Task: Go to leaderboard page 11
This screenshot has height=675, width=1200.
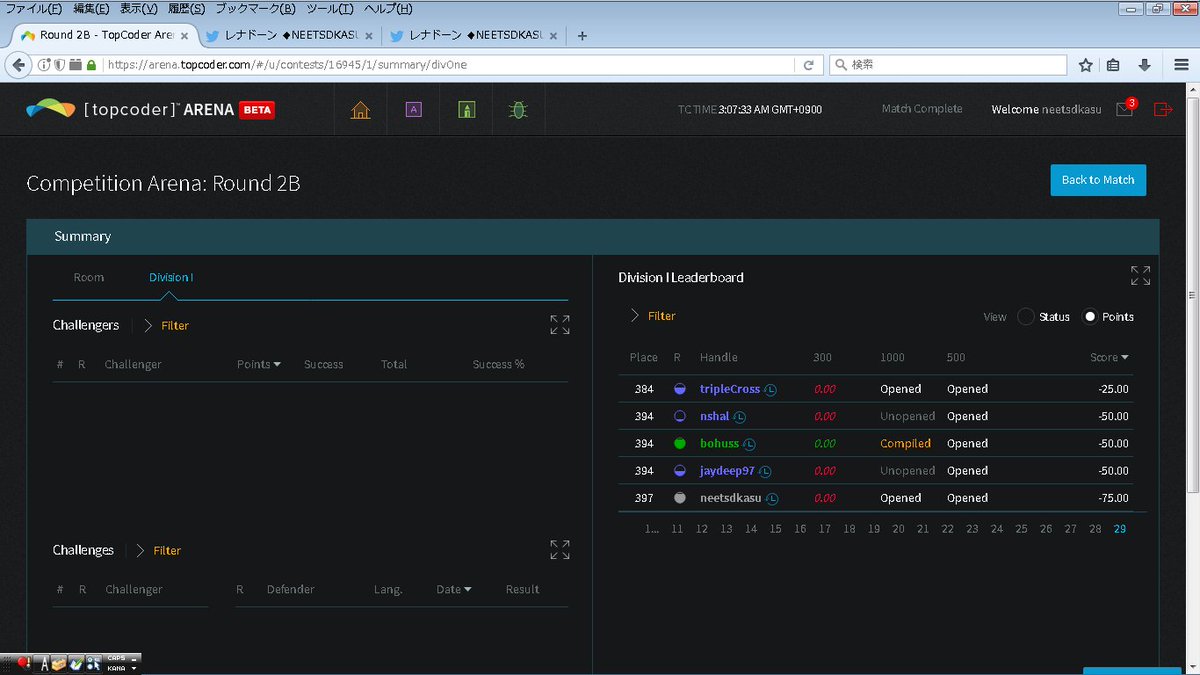Action: [677, 528]
